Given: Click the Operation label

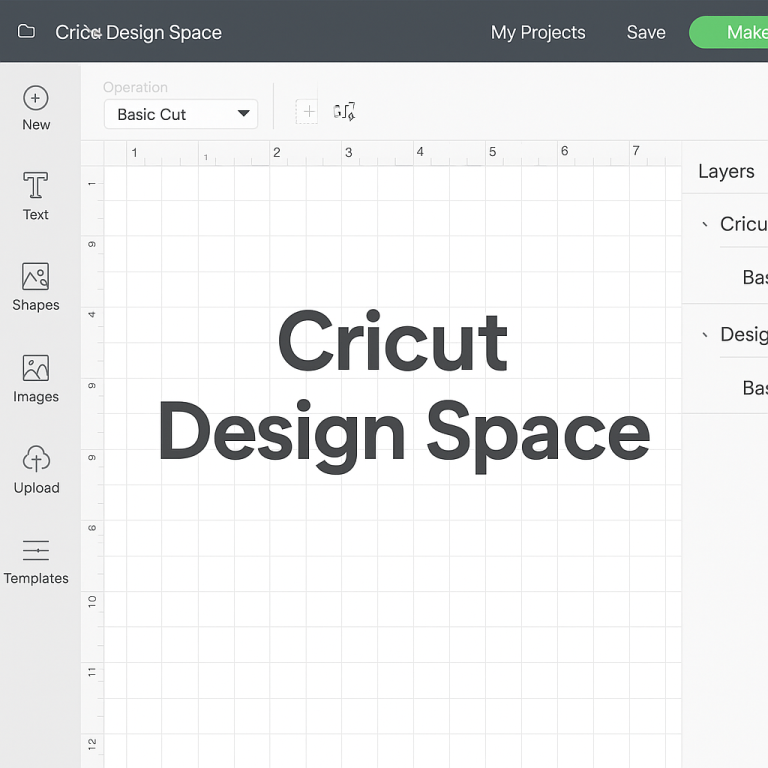Looking at the screenshot, I should click(135, 87).
